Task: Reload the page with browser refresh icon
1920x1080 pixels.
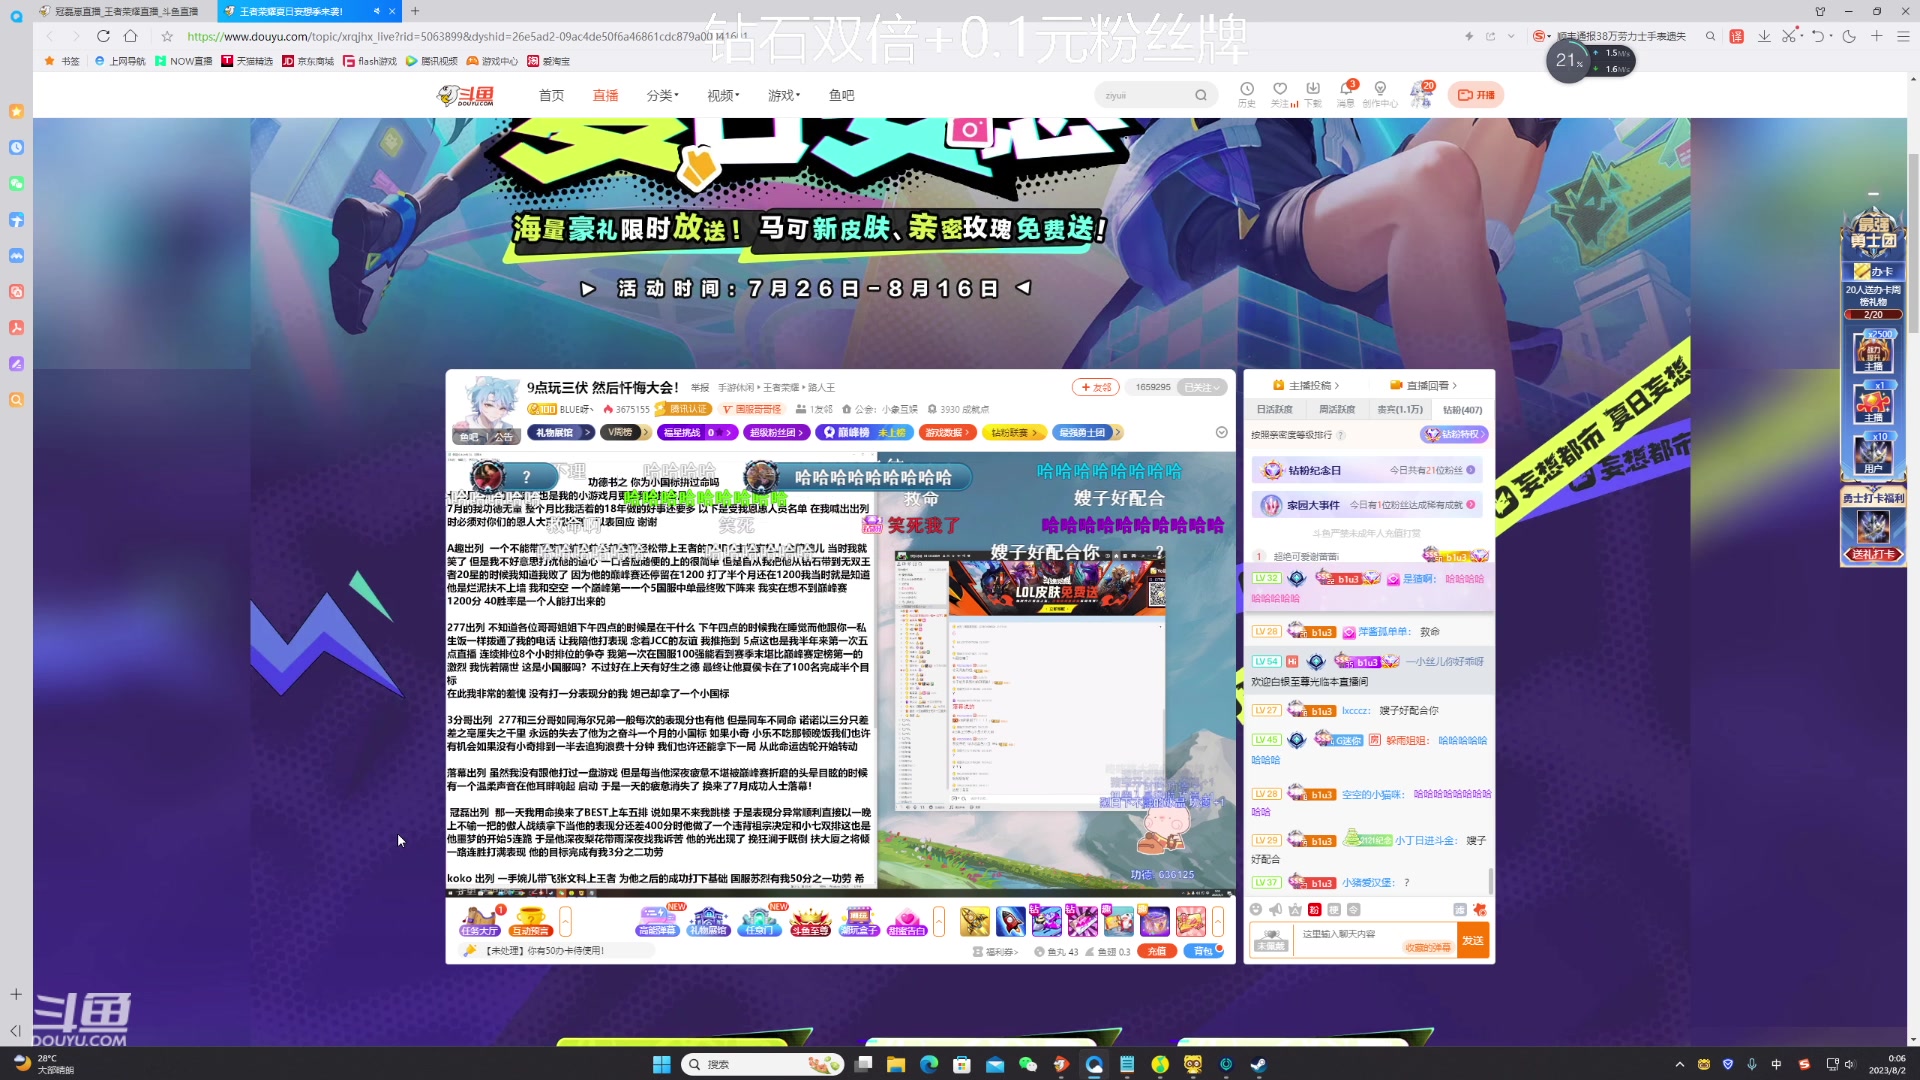Action: click(x=103, y=36)
